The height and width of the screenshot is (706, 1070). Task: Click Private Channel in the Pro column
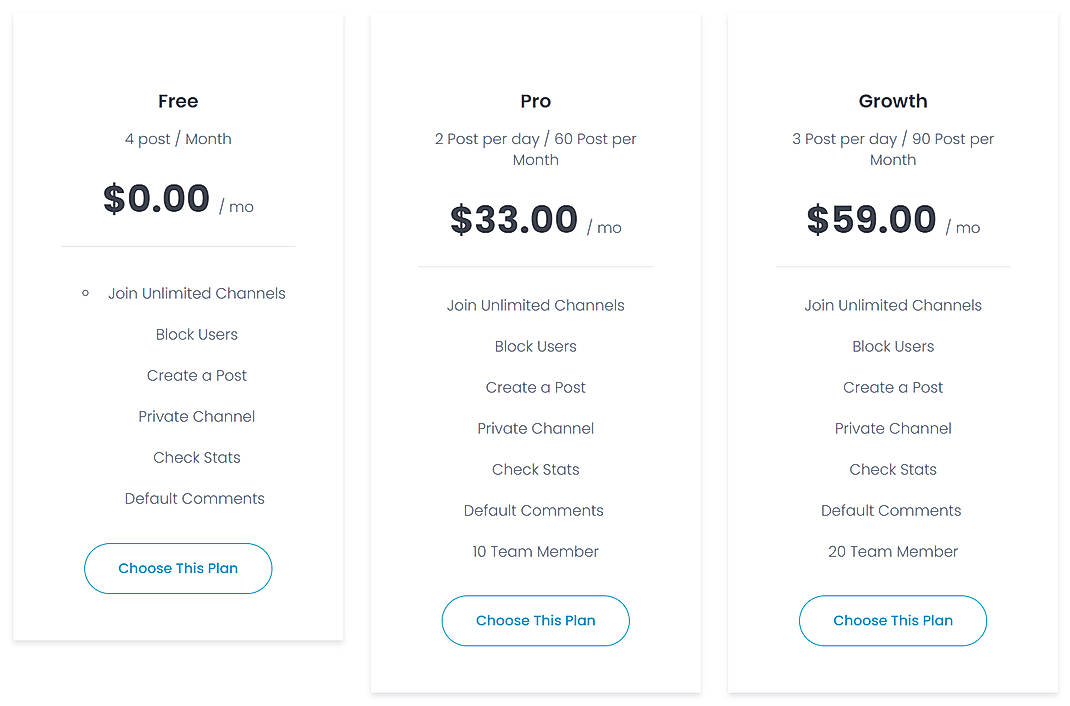(x=535, y=428)
